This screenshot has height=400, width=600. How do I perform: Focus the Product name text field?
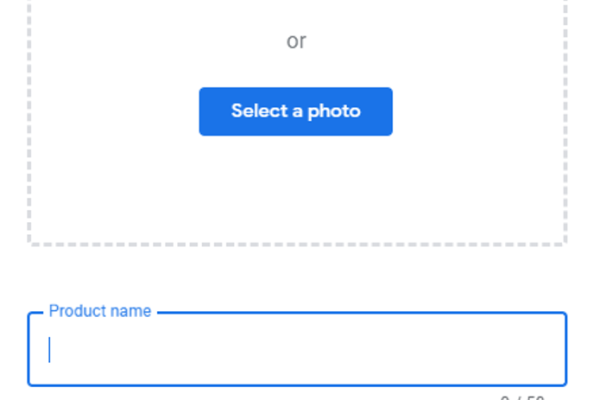pos(297,349)
